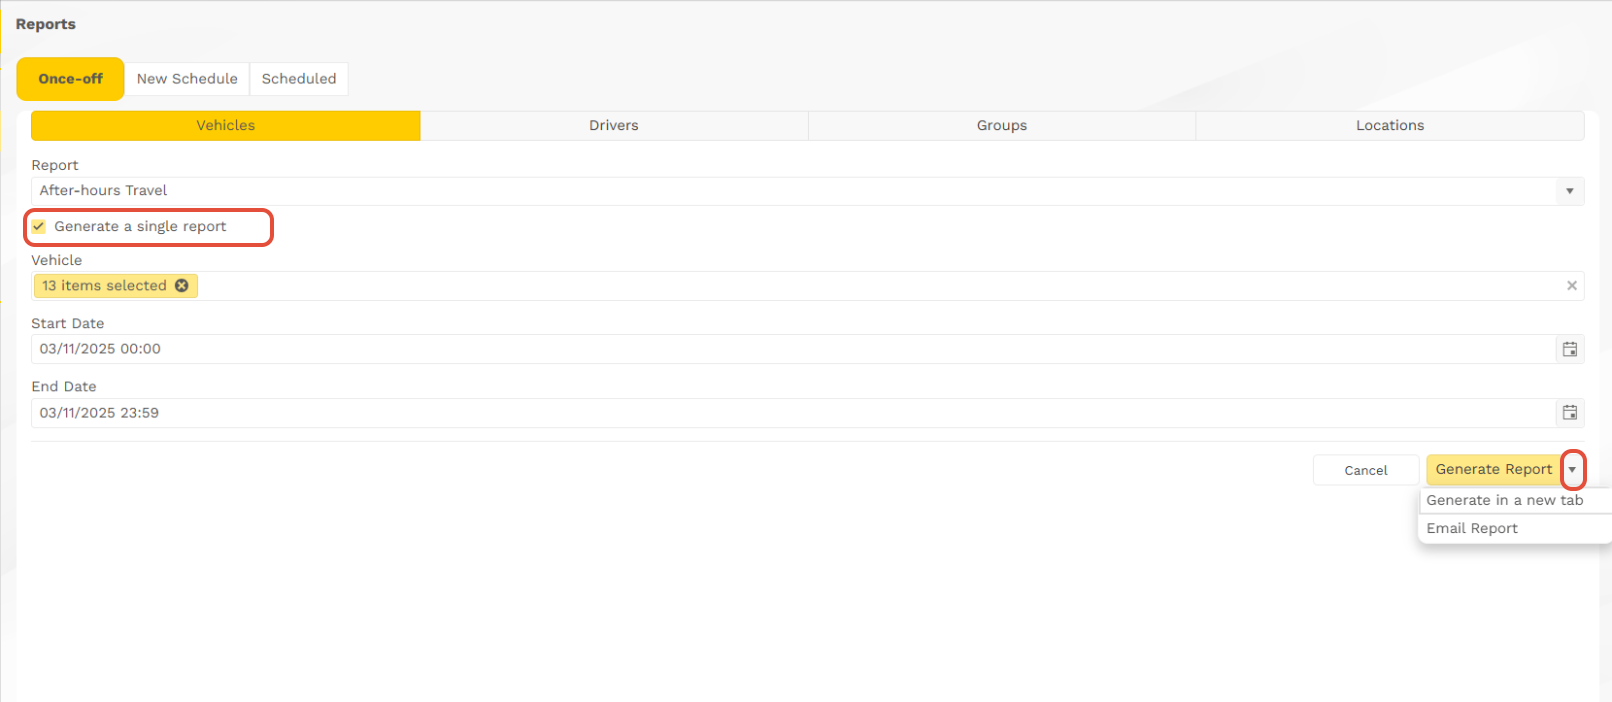Click the End Date input field
Image resolution: width=1612 pixels, height=702 pixels.
pyautogui.click(x=794, y=412)
